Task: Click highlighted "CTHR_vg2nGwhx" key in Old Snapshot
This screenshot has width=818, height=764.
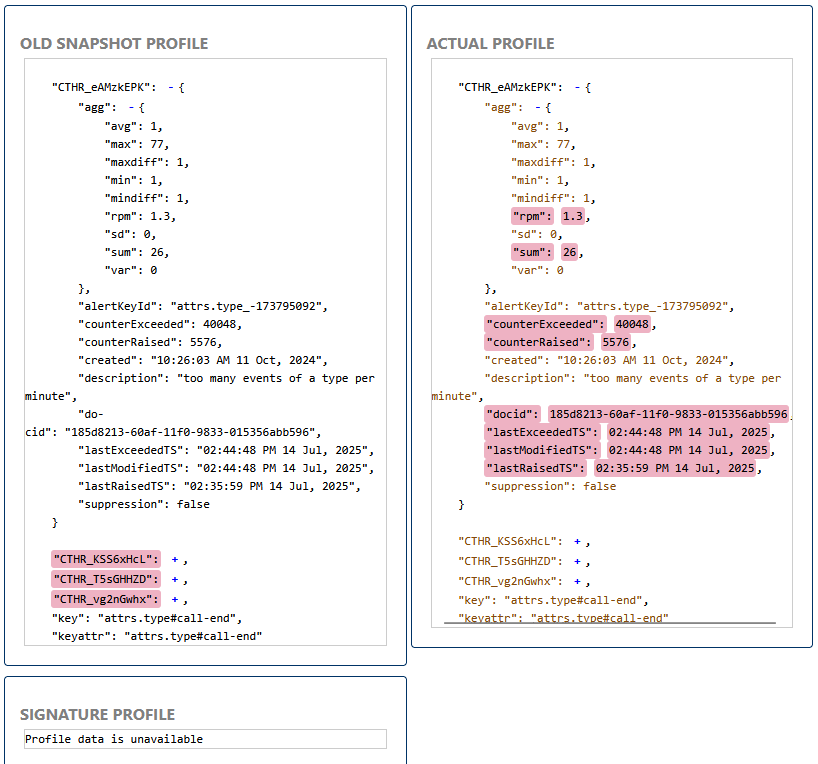Action: coord(106,599)
